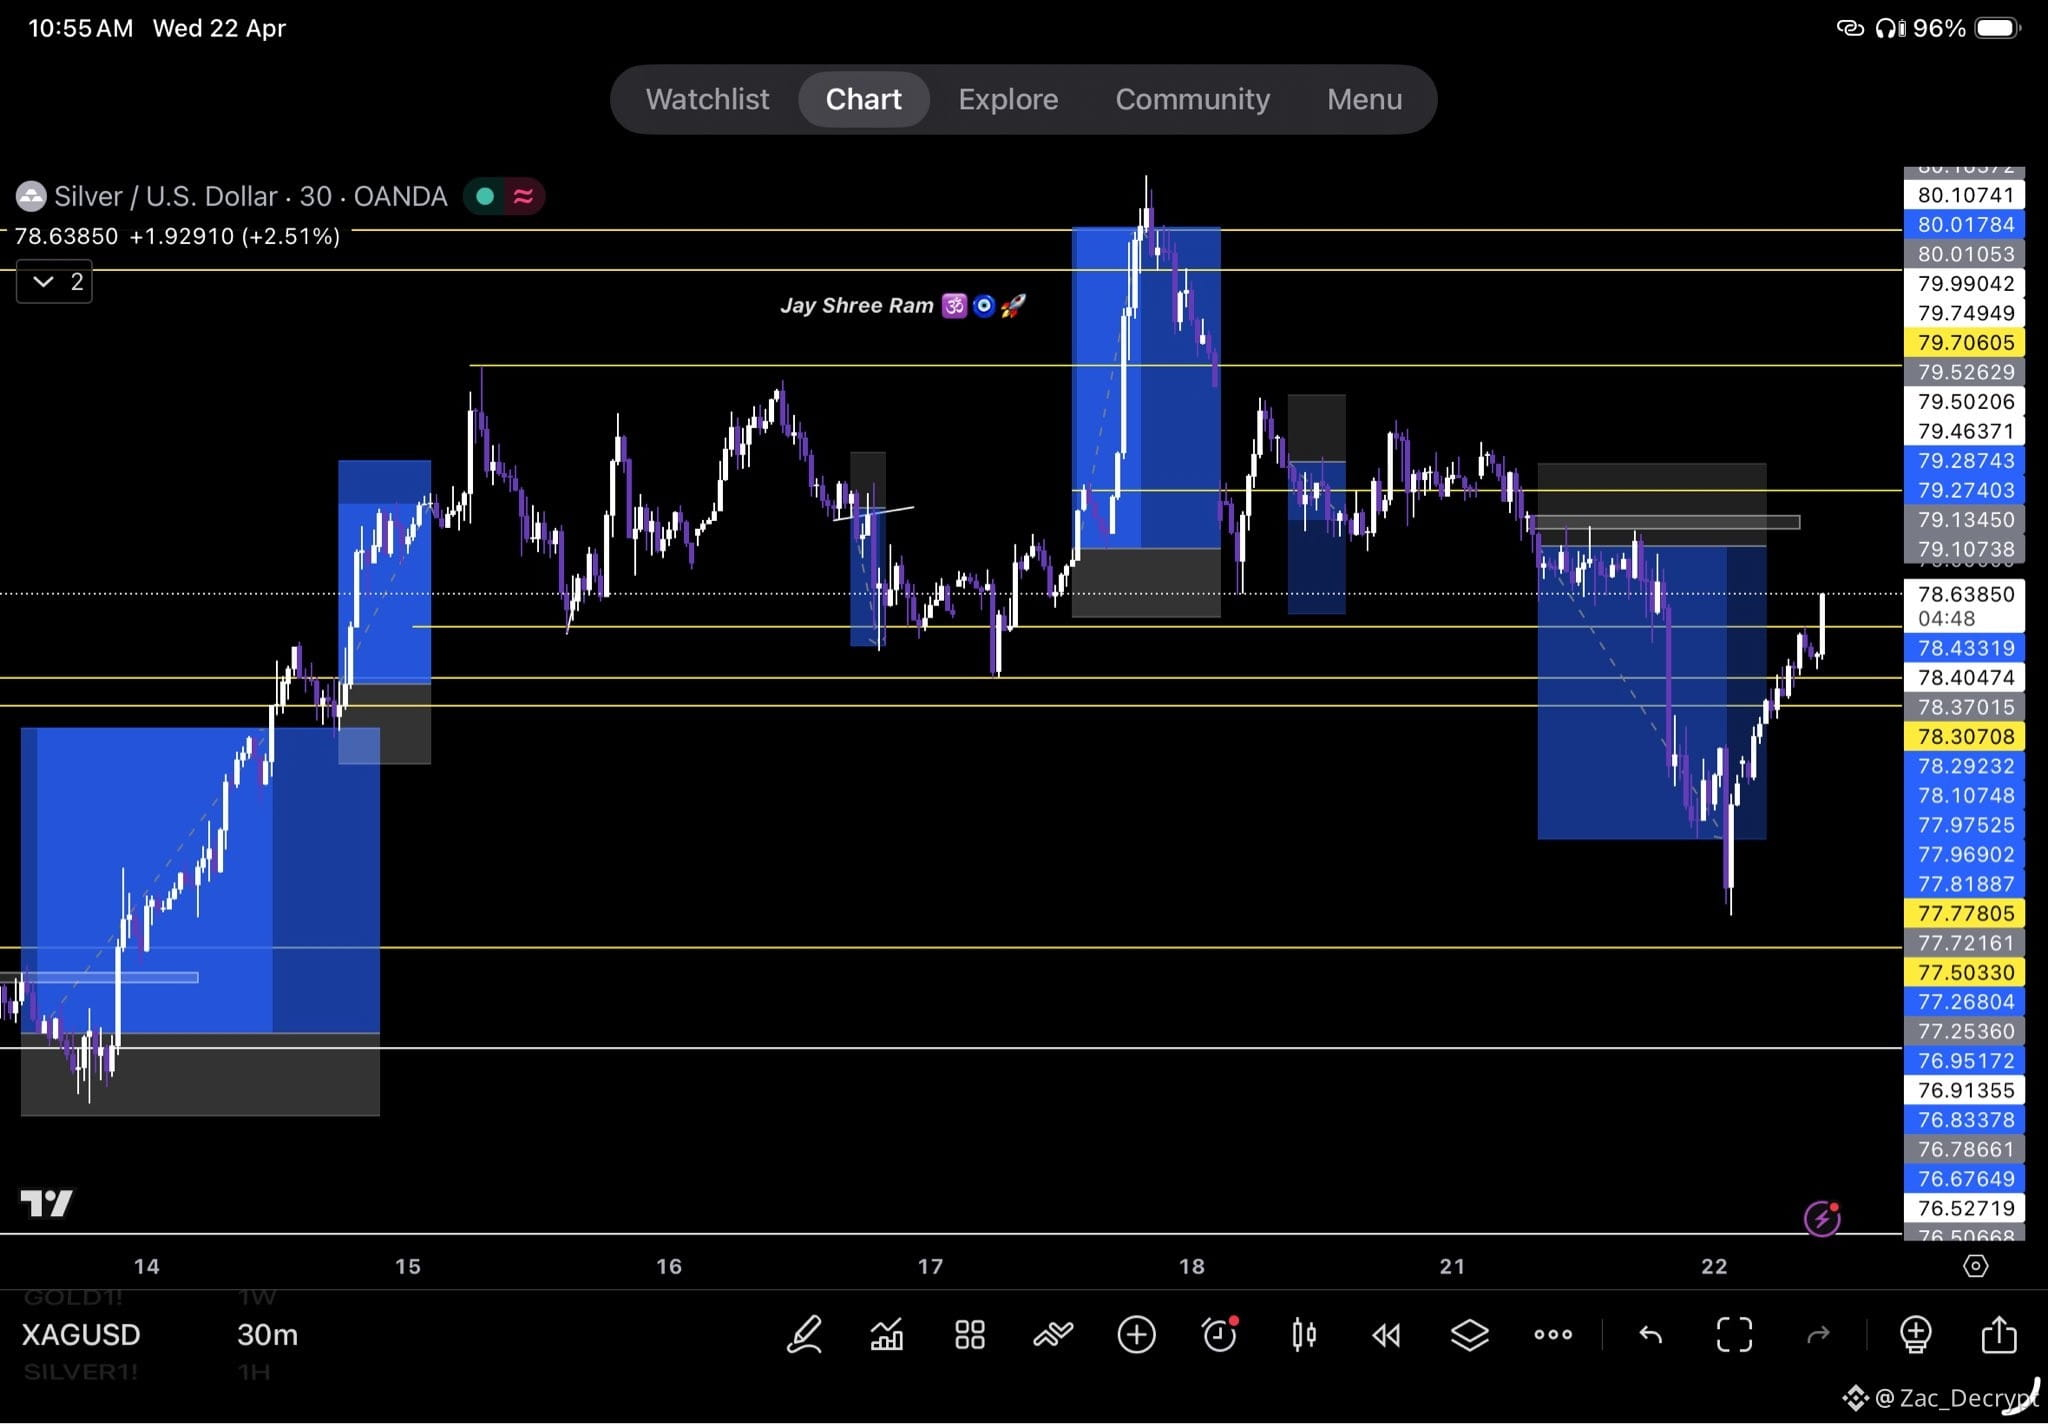Tap the plus circle add icon
The image size is (2048, 1424).
[x=1136, y=1334]
